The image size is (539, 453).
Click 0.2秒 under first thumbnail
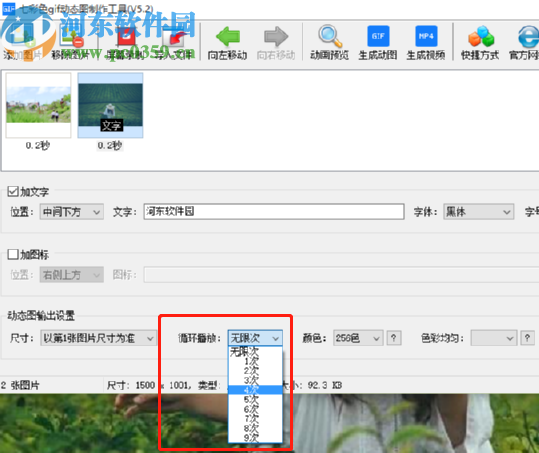(38, 145)
